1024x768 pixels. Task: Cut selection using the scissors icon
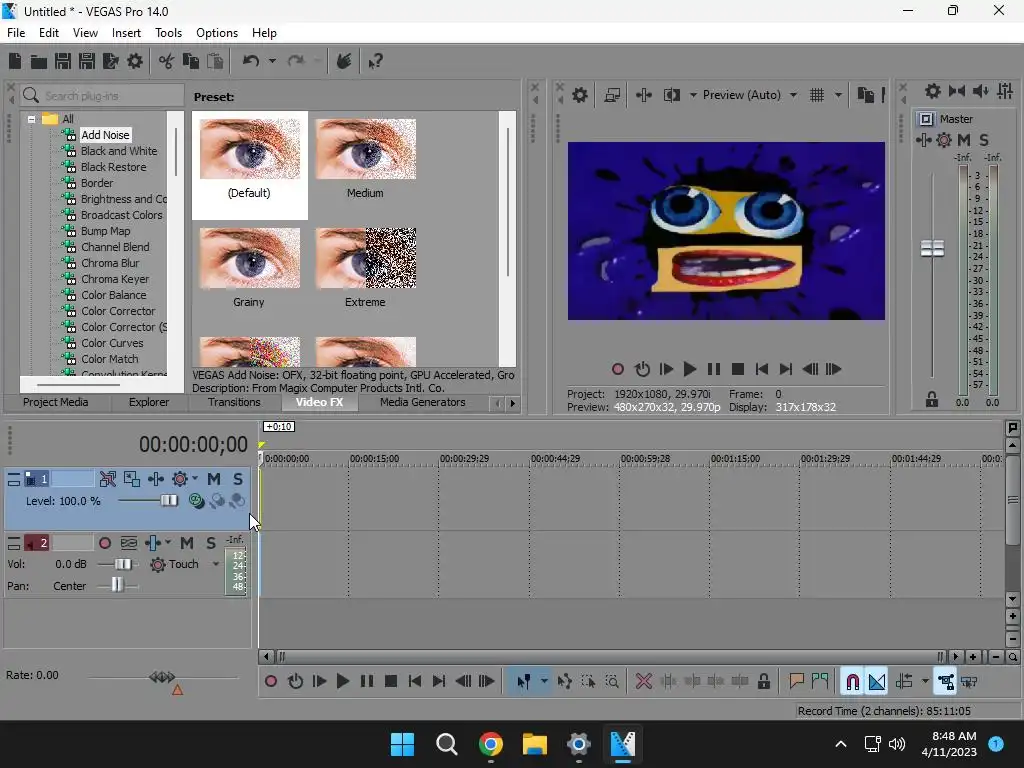[167, 61]
